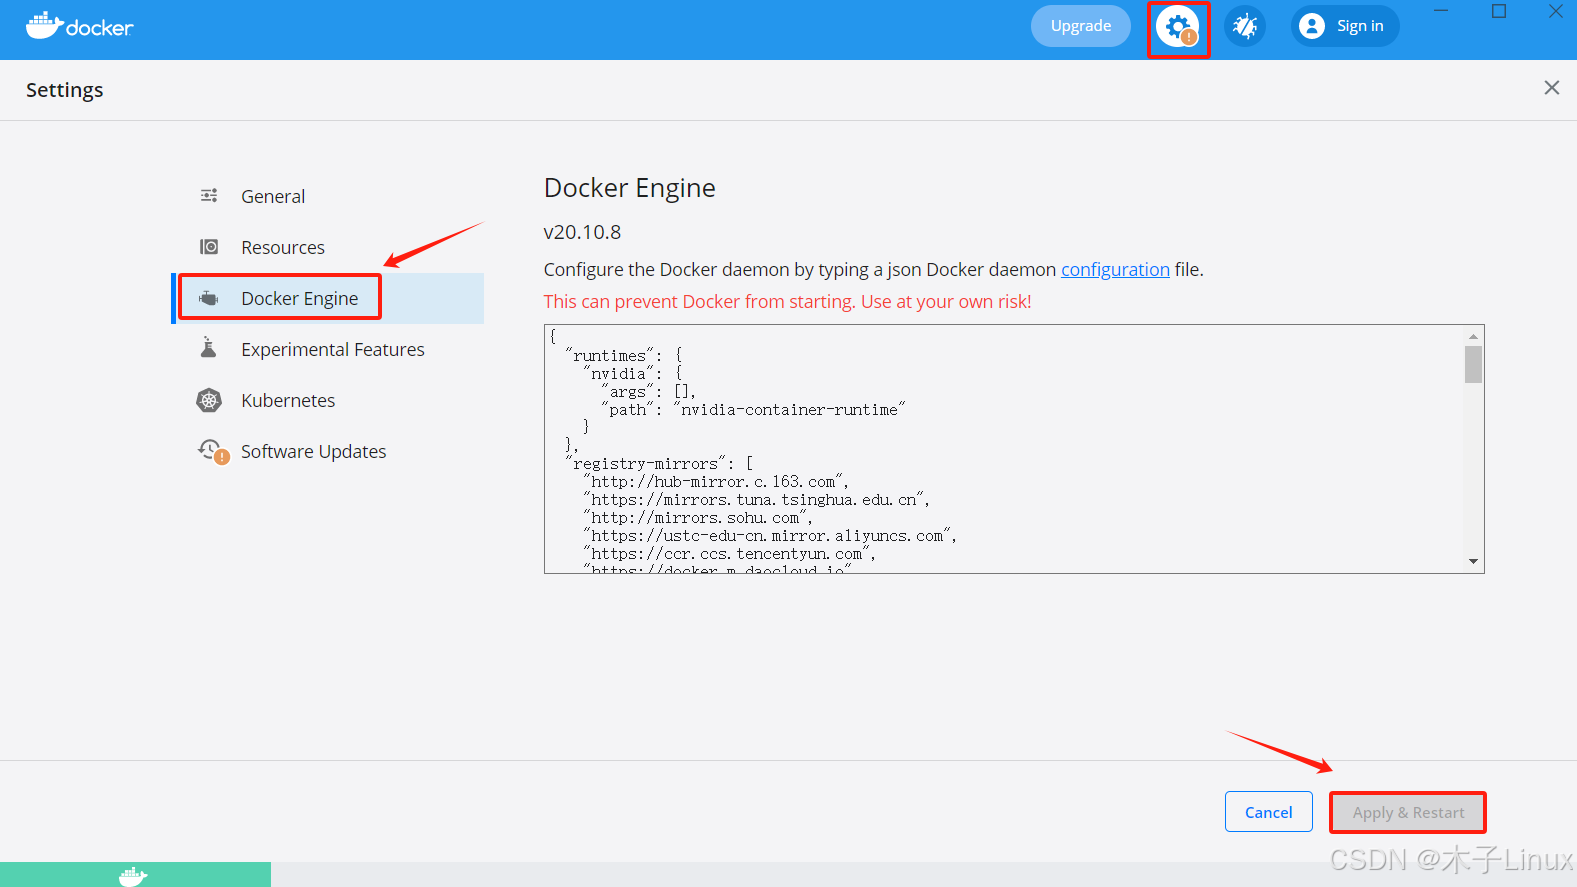The width and height of the screenshot is (1577, 887).
Task: Open the Settings gear icon in header
Action: [x=1178, y=27]
